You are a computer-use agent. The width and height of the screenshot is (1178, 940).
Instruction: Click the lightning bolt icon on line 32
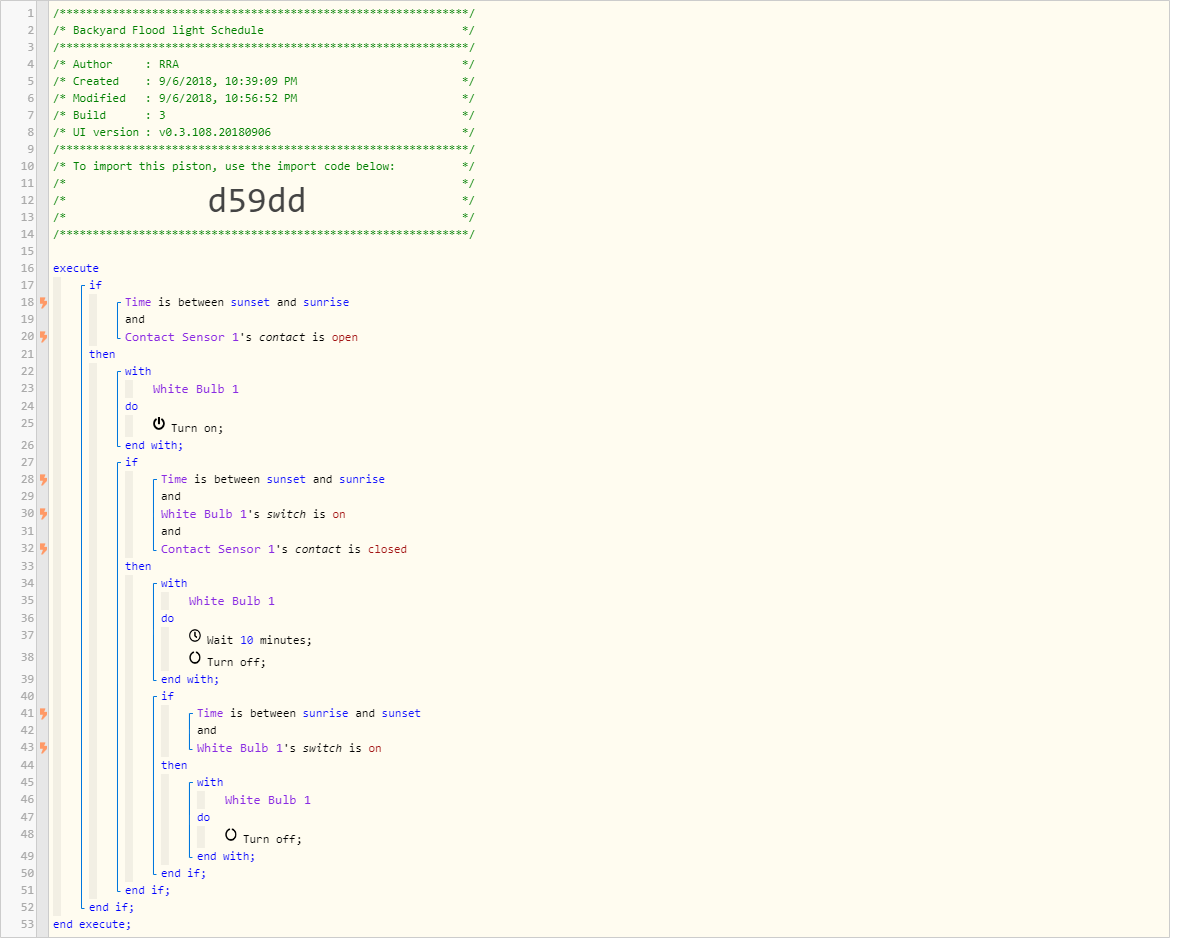[44, 550]
